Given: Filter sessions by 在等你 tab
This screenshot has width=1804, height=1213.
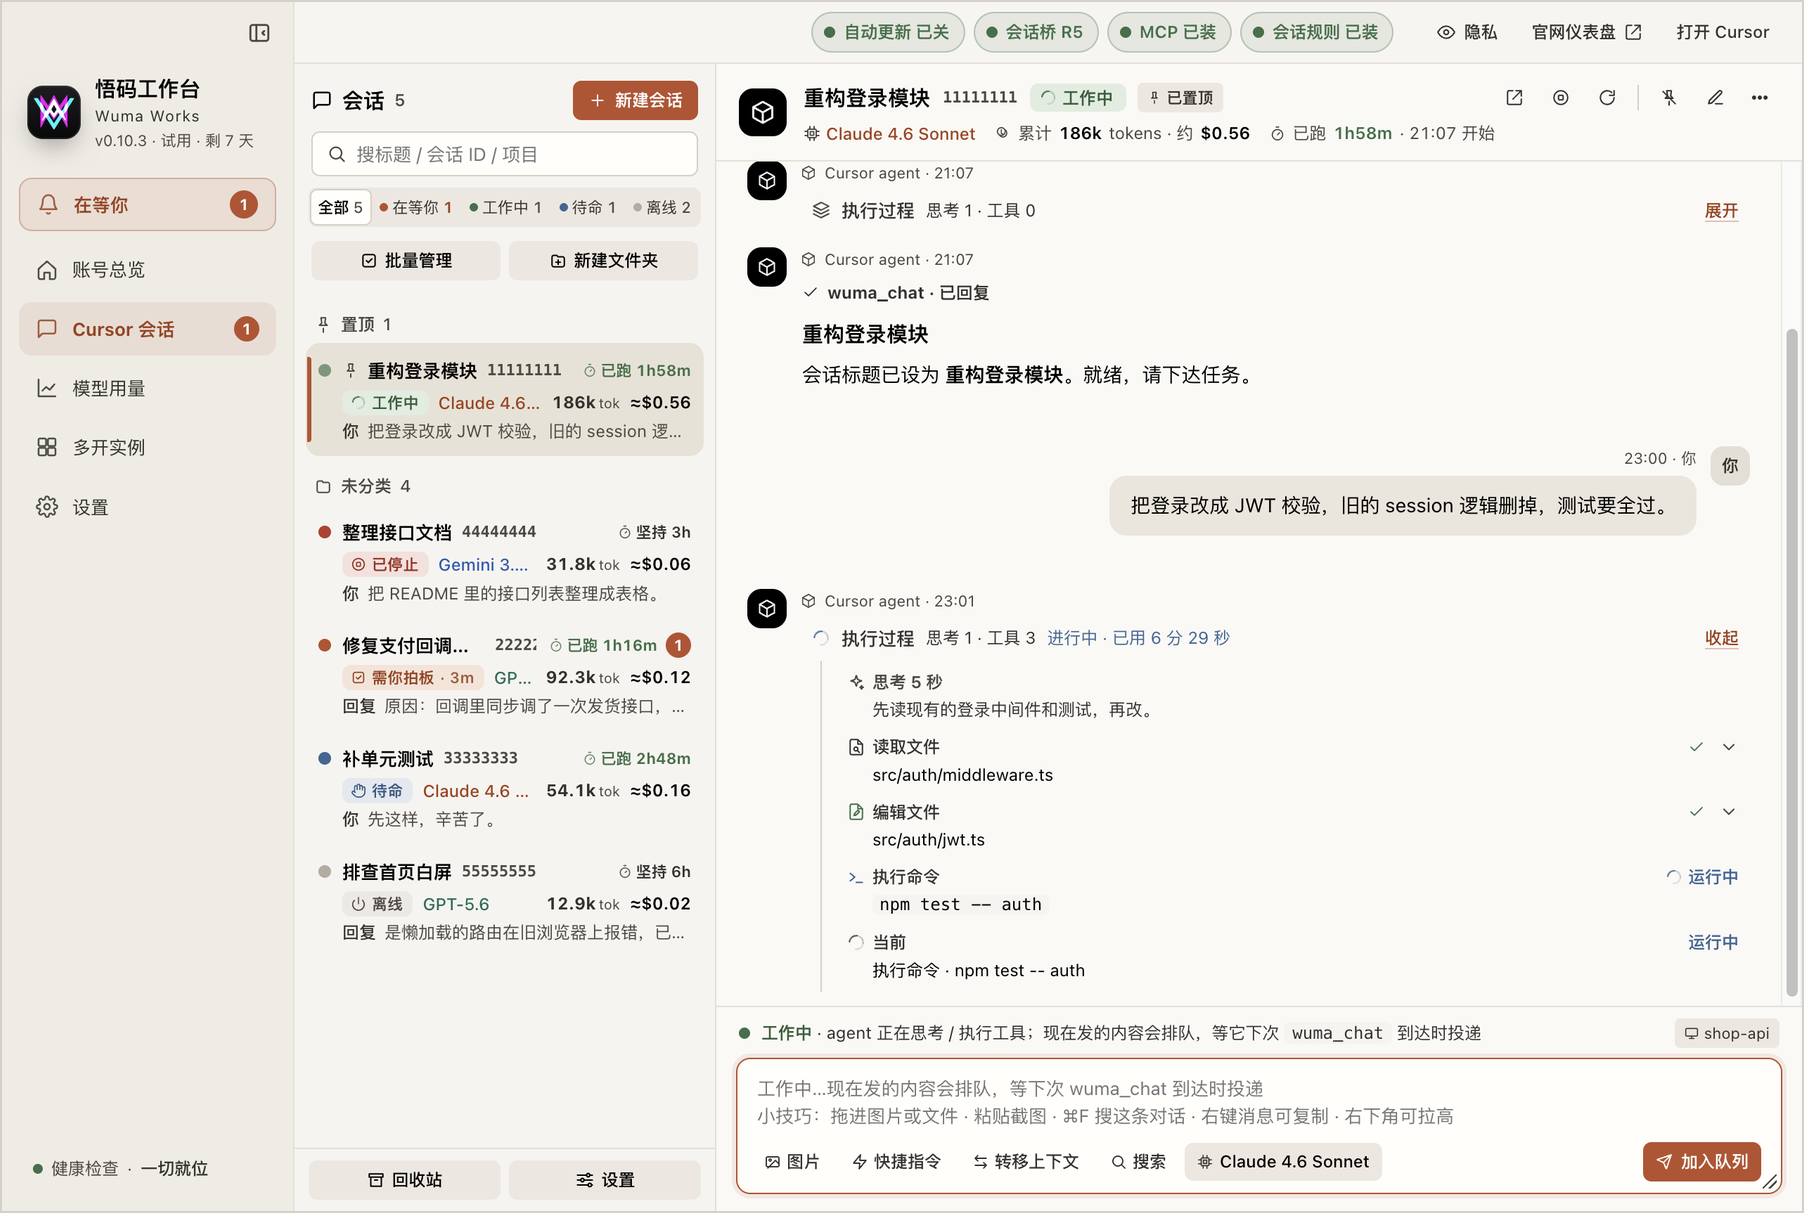Looking at the screenshot, I should [415, 207].
